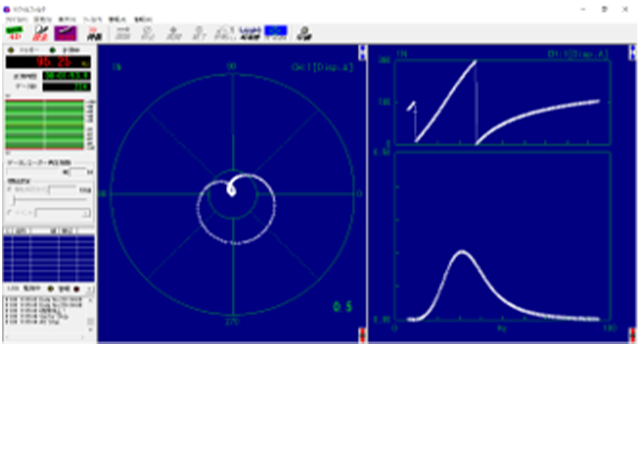Click the blue arrows at right plot panel top-right
This screenshot has height=460, width=640.
coord(632,53)
